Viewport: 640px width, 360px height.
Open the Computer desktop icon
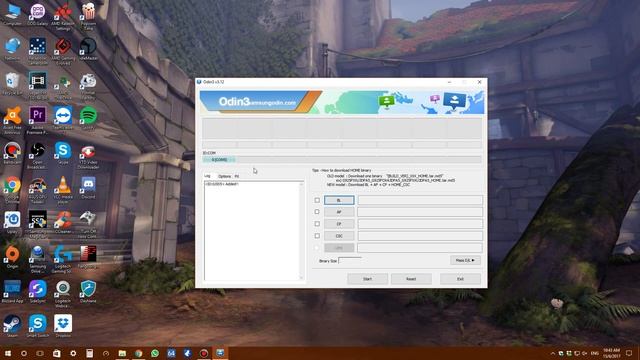click(12, 15)
